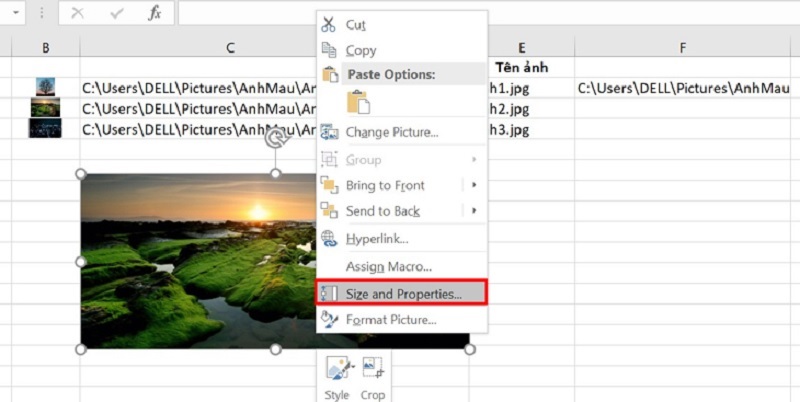Viewport: 800px width, 402px height.
Task: Click the Copy icon in context menu
Action: (x=329, y=50)
